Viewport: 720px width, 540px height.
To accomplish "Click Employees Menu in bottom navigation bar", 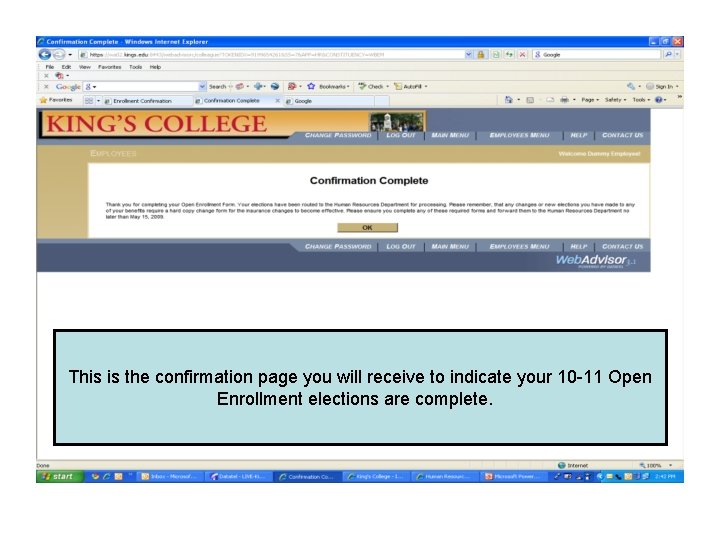I will tap(519, 247).
